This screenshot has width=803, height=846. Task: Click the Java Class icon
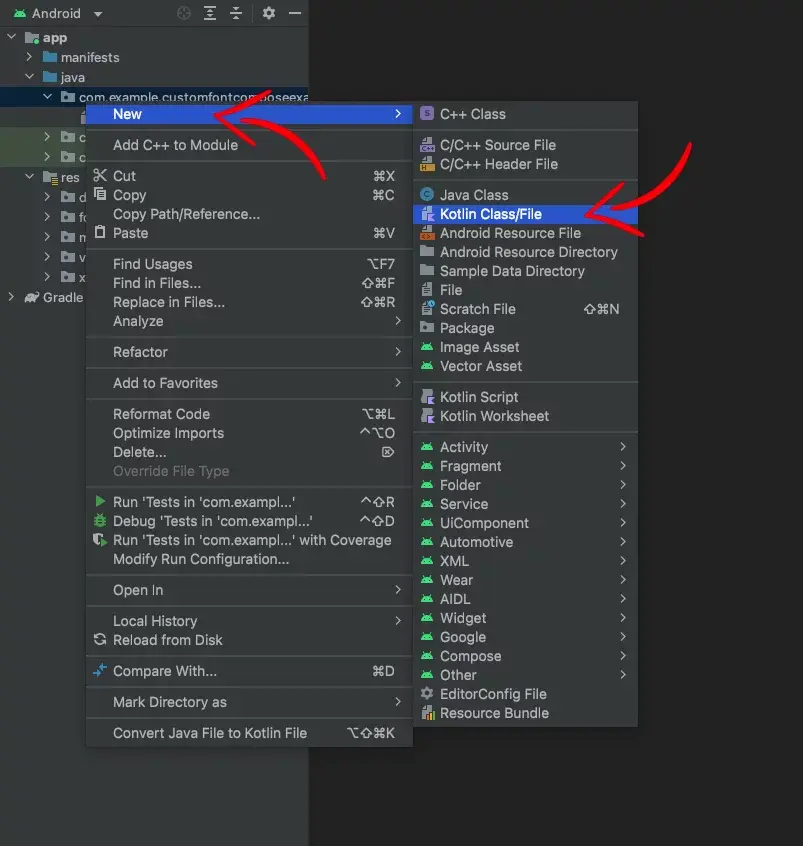pos(427,194)
